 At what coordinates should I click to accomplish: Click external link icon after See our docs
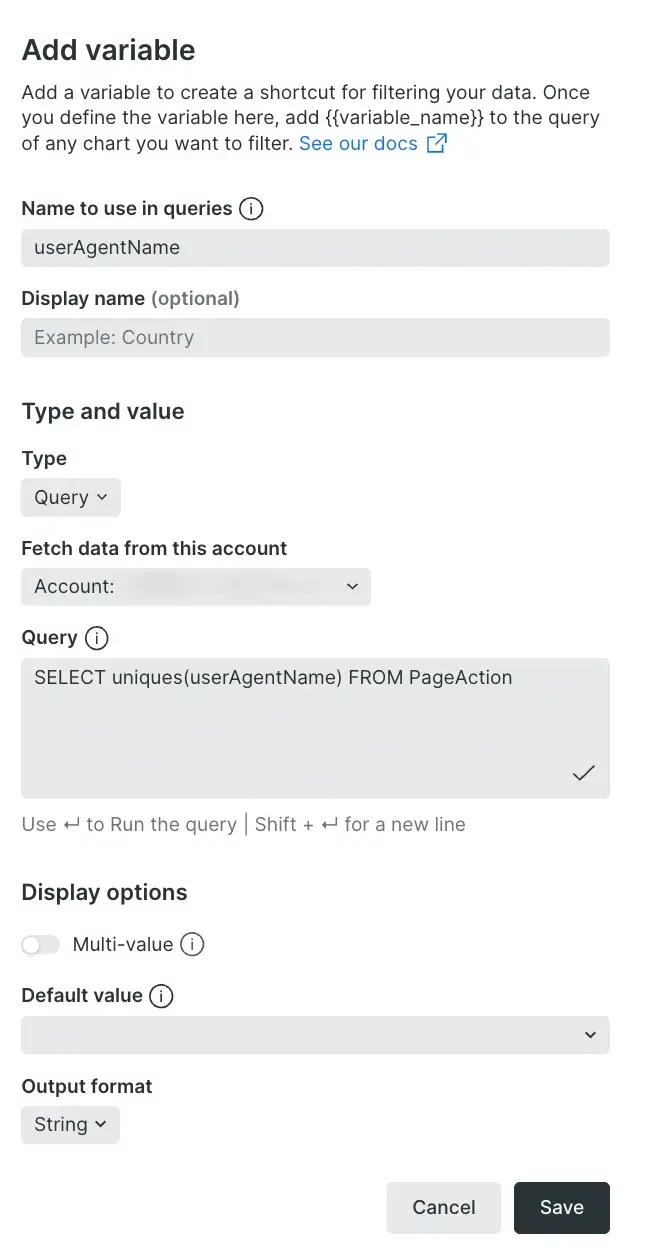pos(437,144)
